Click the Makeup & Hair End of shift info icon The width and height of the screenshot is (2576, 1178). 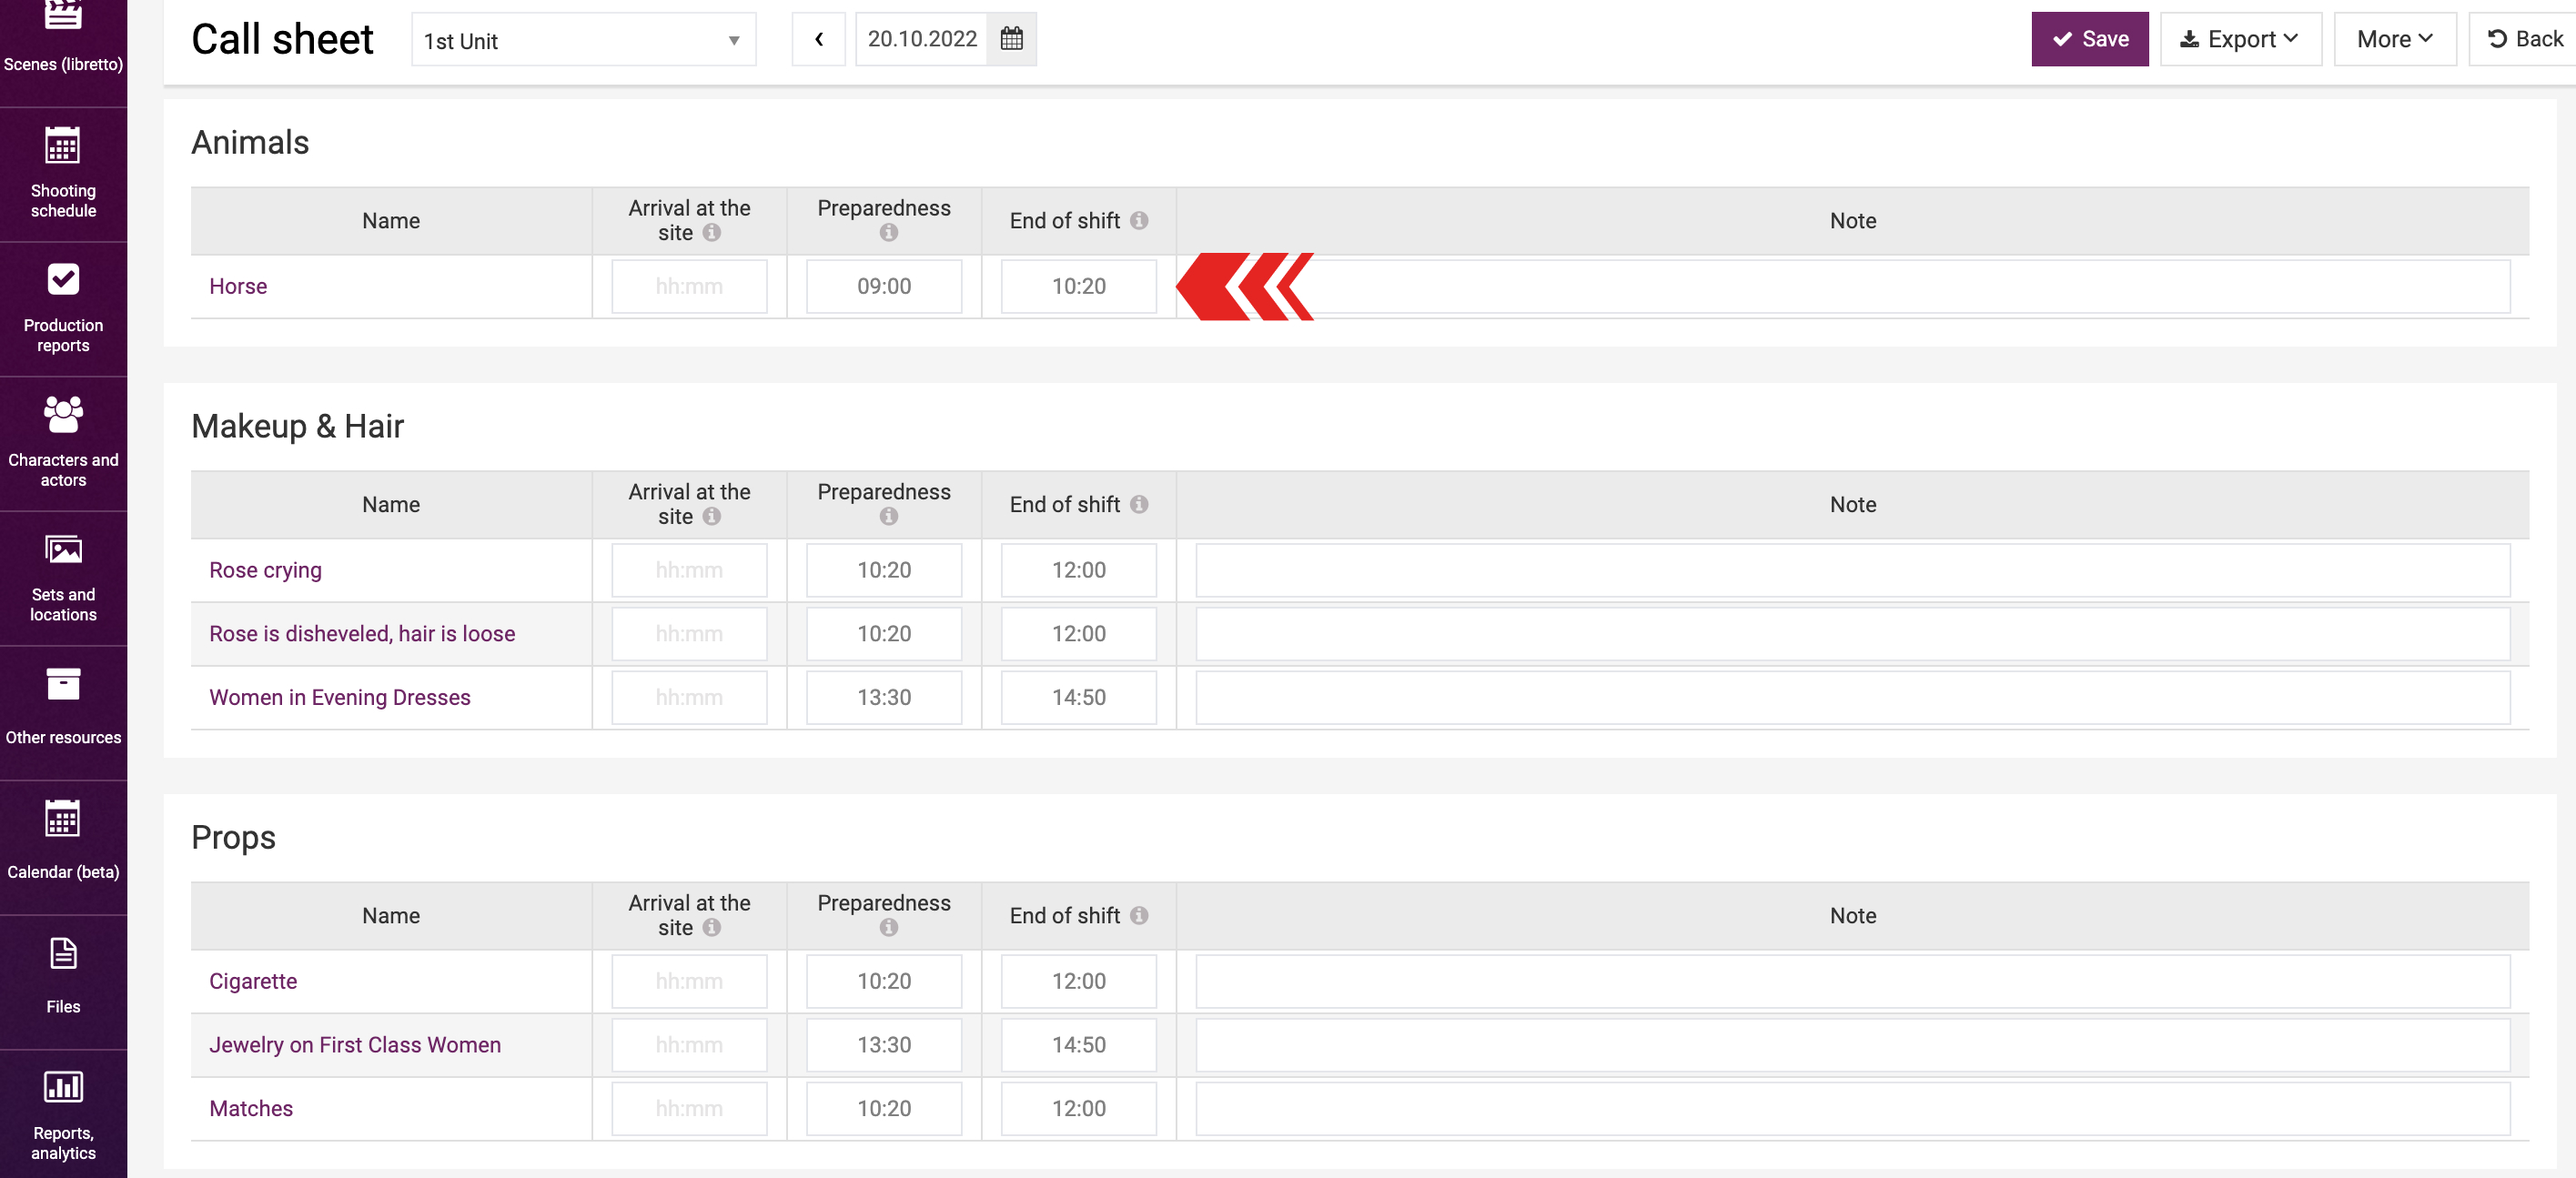click(1139, 504)
